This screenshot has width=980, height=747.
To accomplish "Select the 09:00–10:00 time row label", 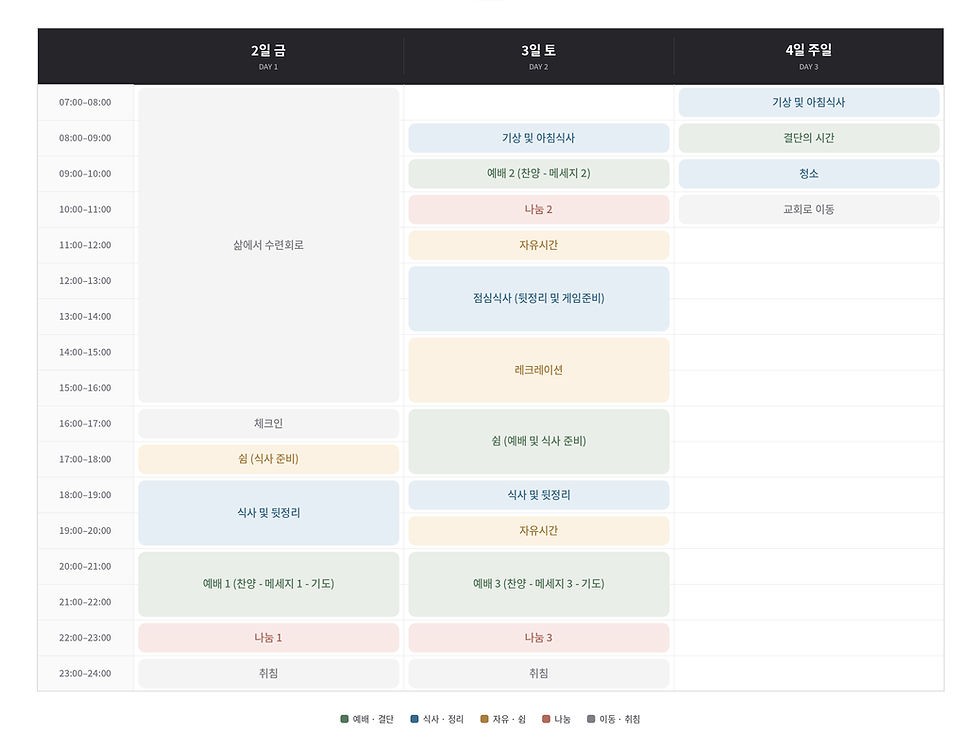I will pyautogui.click(x=85, y=174).
